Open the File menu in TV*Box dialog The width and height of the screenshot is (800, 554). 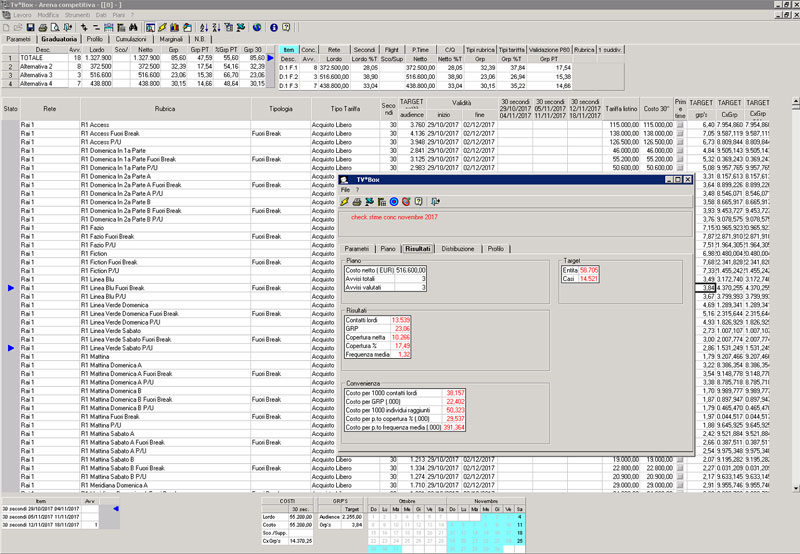345,189
